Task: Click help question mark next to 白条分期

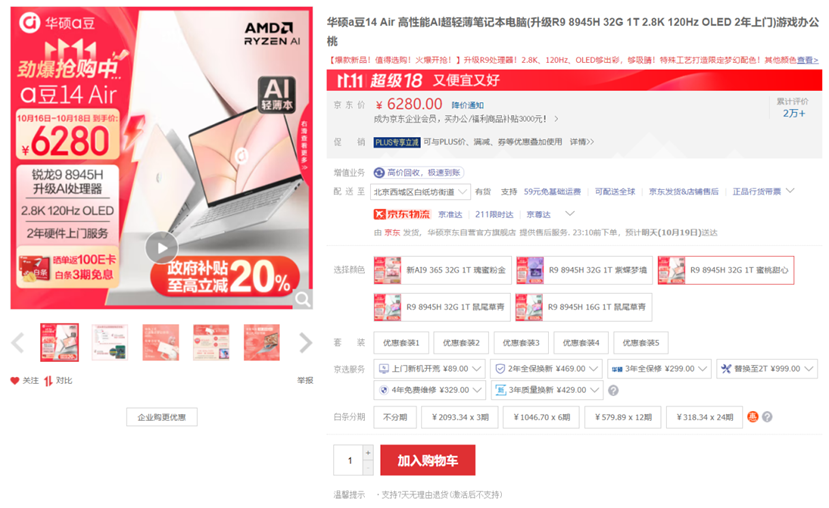Action: point(767,417)
